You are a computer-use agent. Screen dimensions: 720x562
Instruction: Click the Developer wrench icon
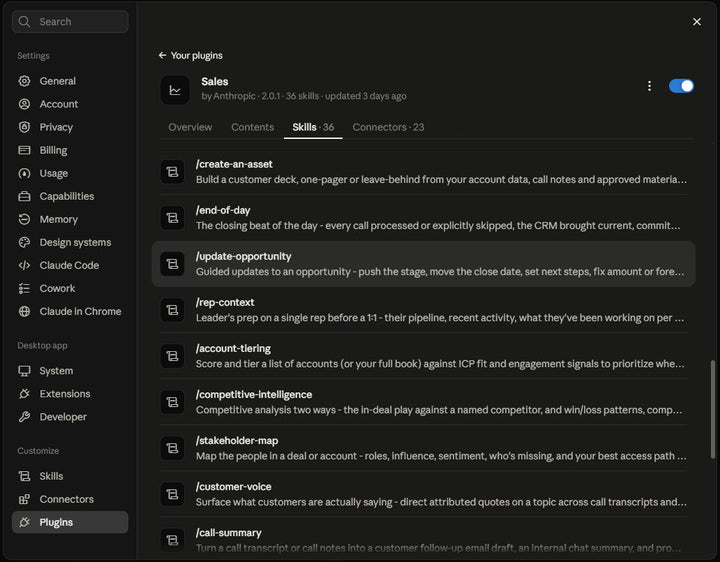(24, 417)
